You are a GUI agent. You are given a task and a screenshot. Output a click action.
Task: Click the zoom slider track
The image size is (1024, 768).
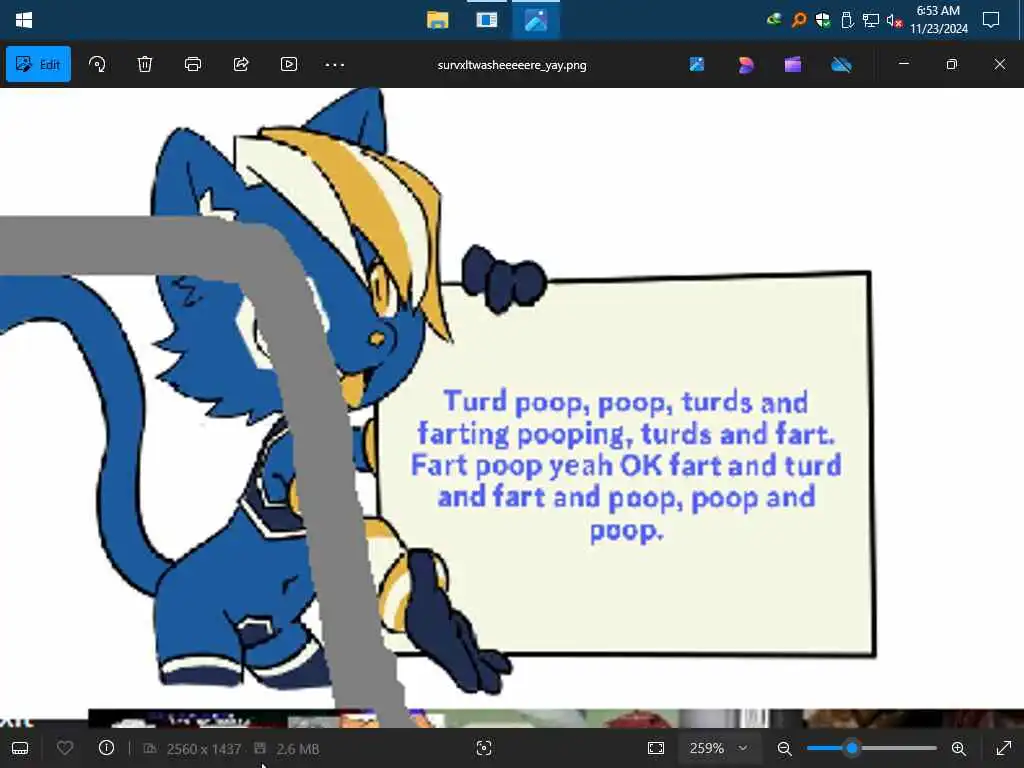point(872,748)
